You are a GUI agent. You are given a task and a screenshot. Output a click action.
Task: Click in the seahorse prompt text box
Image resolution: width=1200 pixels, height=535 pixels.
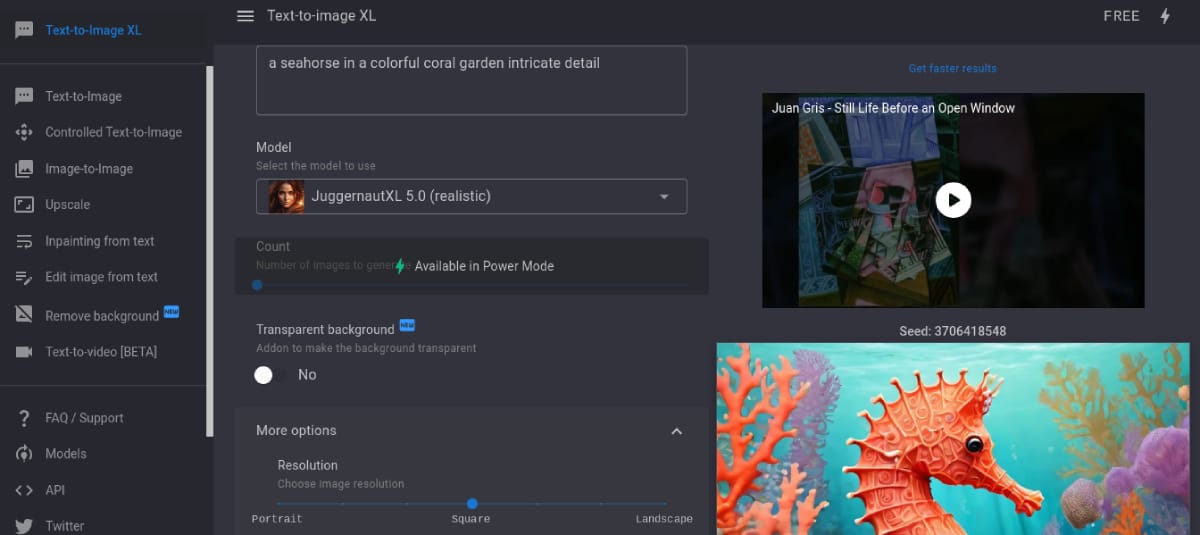[x=471, y=80]
